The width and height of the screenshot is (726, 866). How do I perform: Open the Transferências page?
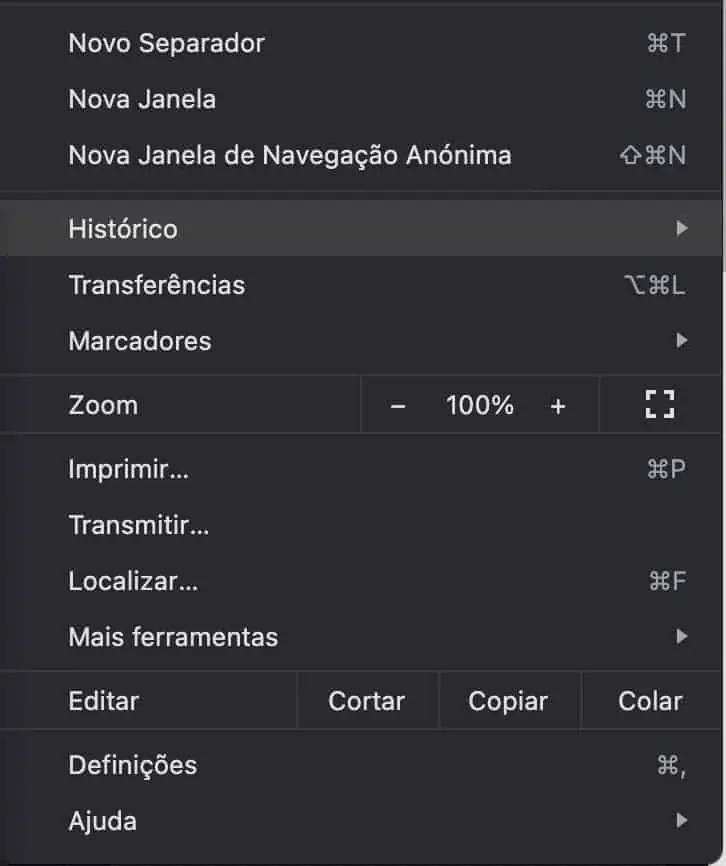(x=157, y=285)
